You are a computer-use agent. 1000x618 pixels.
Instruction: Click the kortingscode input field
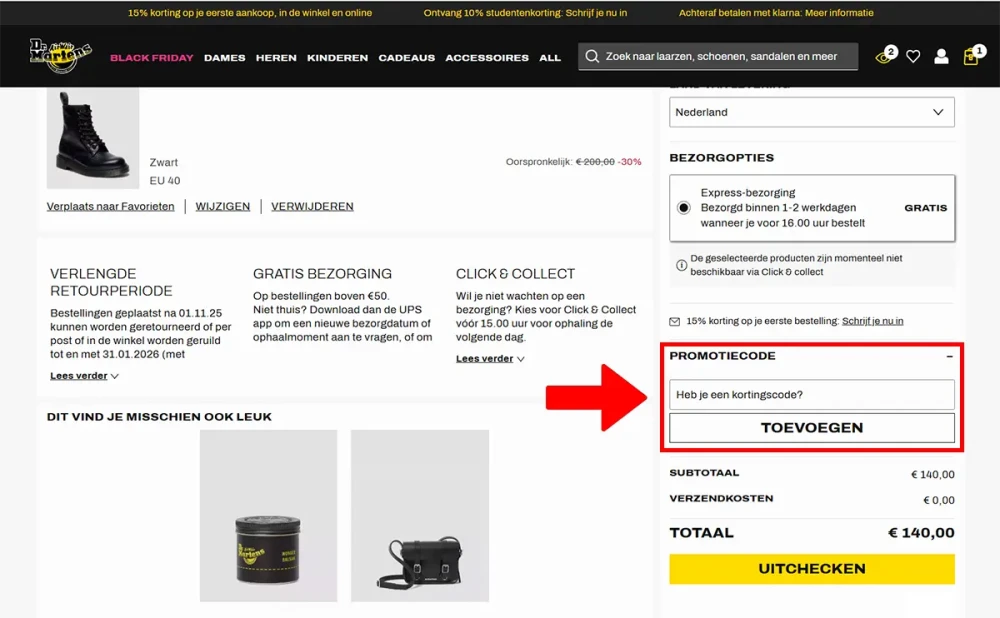tap(812, 395)
